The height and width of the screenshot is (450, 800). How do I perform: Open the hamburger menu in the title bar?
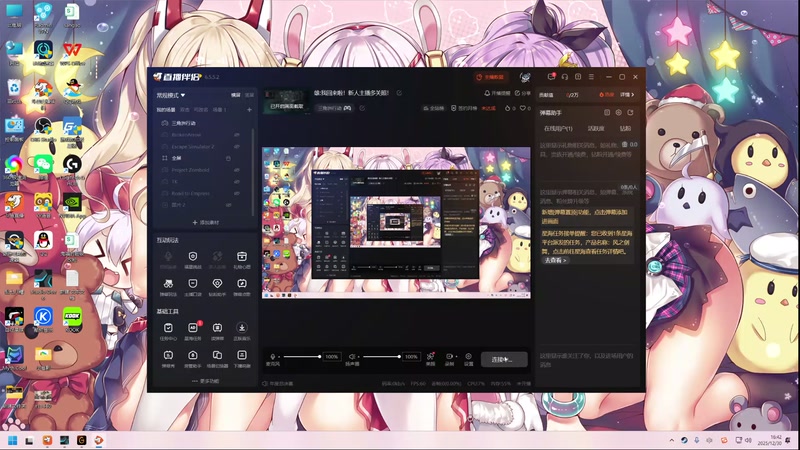pyautogui.click(x=591, y=77)
